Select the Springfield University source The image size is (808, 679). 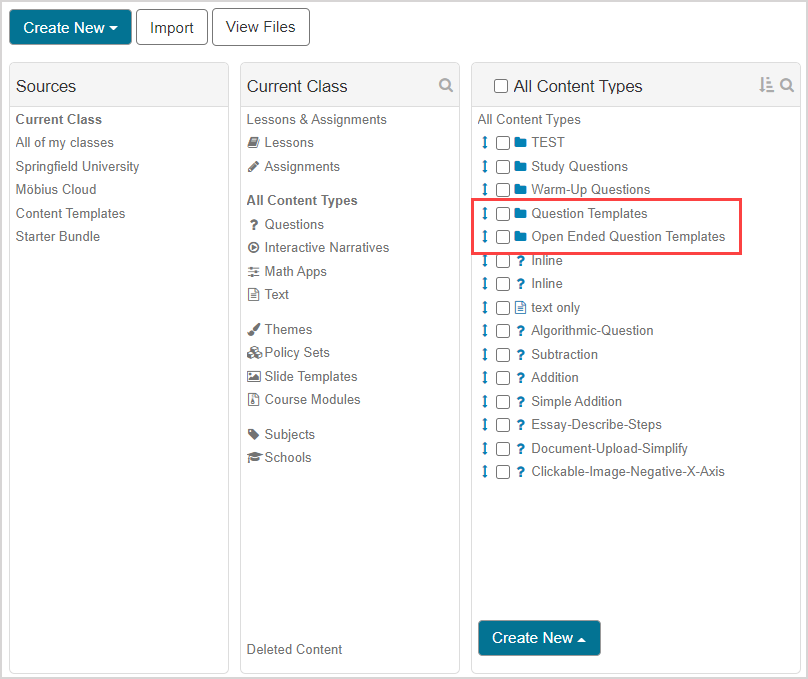[x=77, y=166]
